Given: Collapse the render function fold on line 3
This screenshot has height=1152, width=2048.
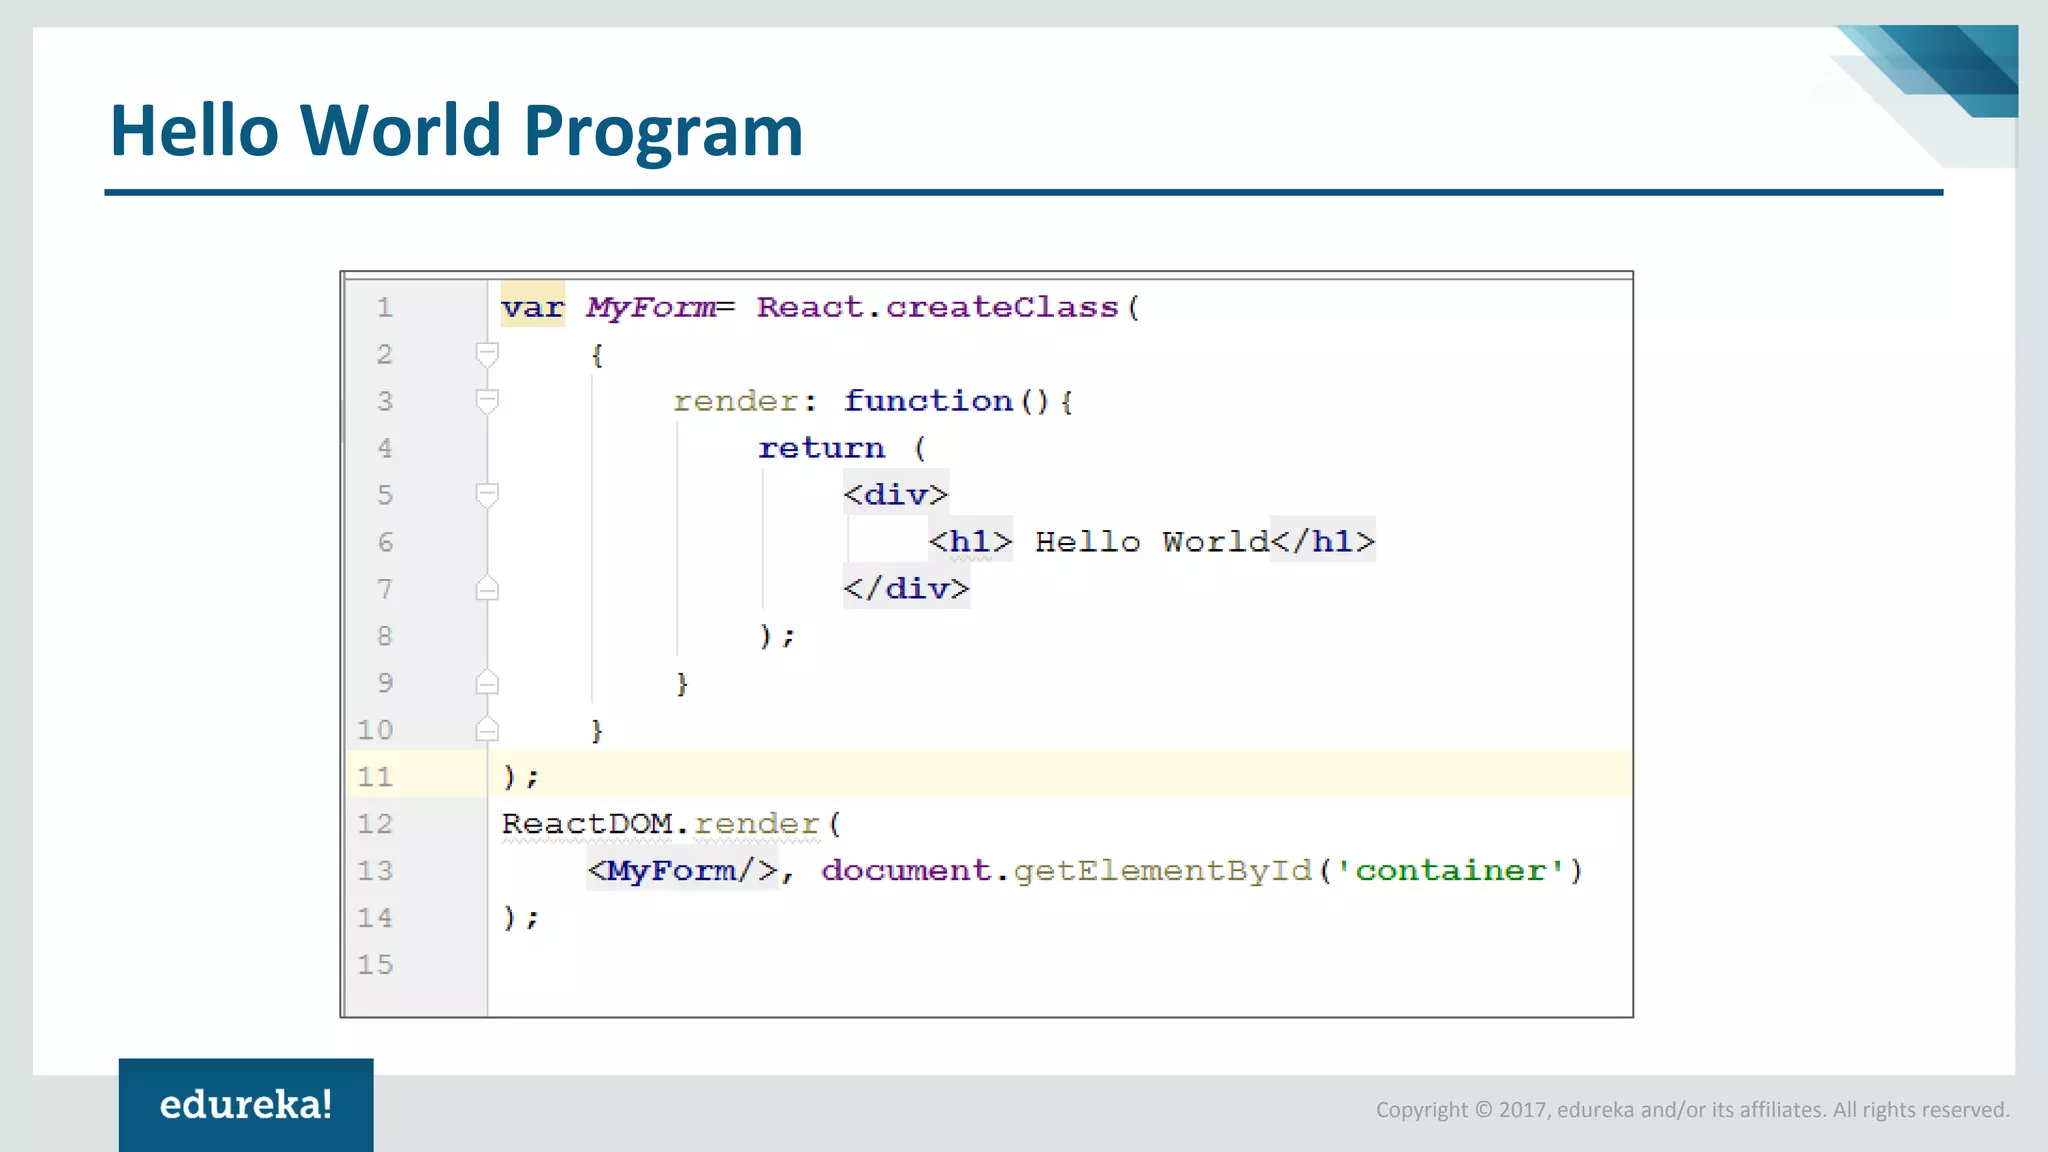Looking at the screenshot, I should pos(487,401).
